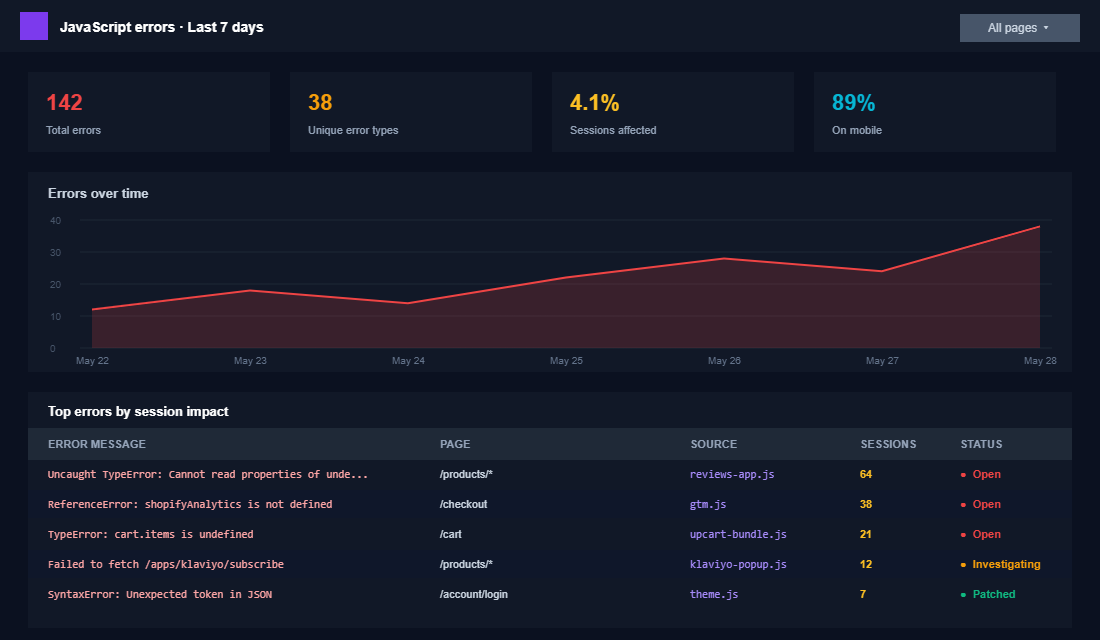Click the May 25 axis label
Viewport: 1100px width, 640px height.
pyautogui.click(x=566, y=361)
